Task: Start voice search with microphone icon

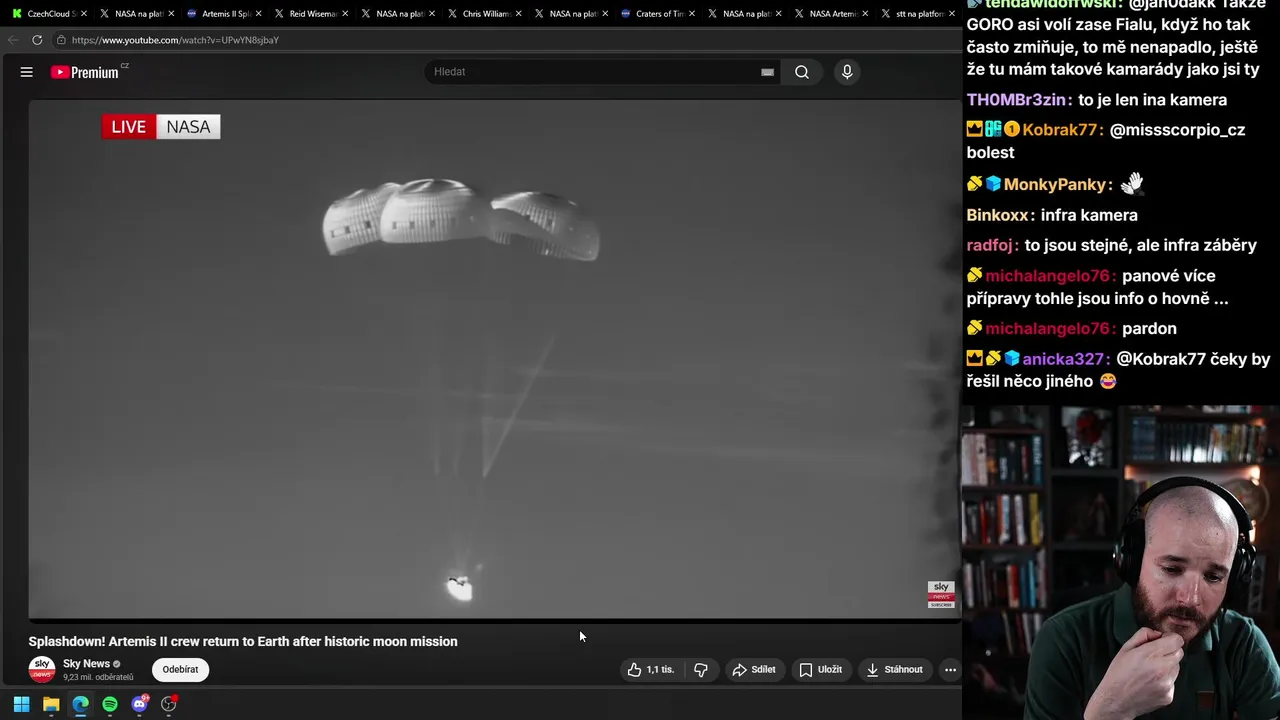Action: click(847, 72)
